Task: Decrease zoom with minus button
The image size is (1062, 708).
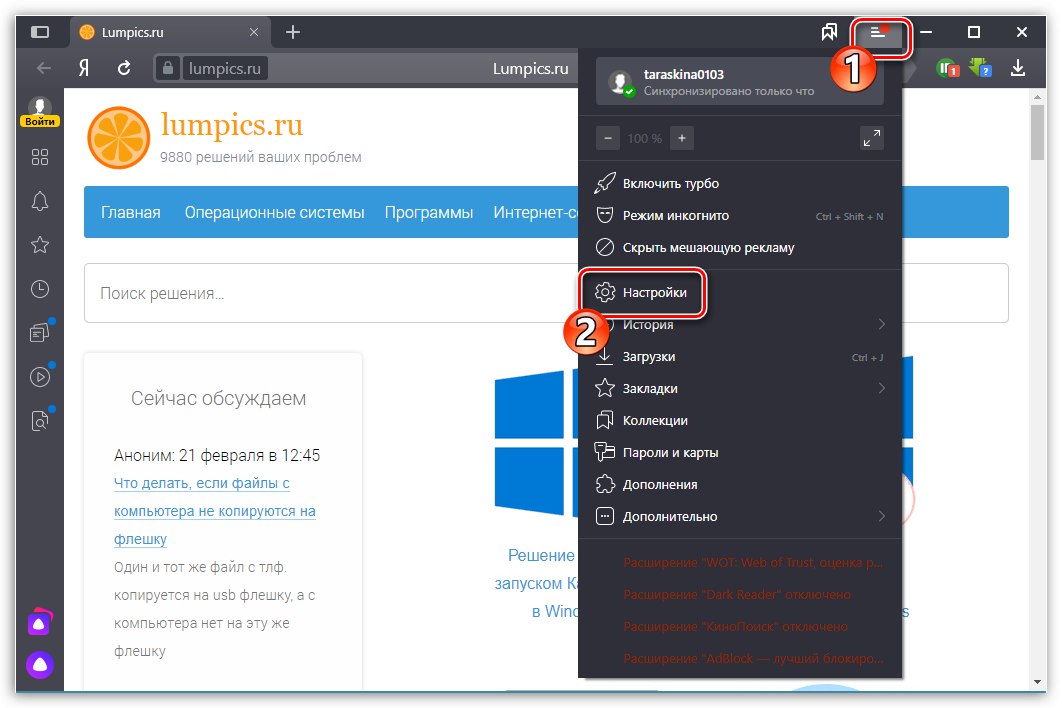Action: pos(608,138)
